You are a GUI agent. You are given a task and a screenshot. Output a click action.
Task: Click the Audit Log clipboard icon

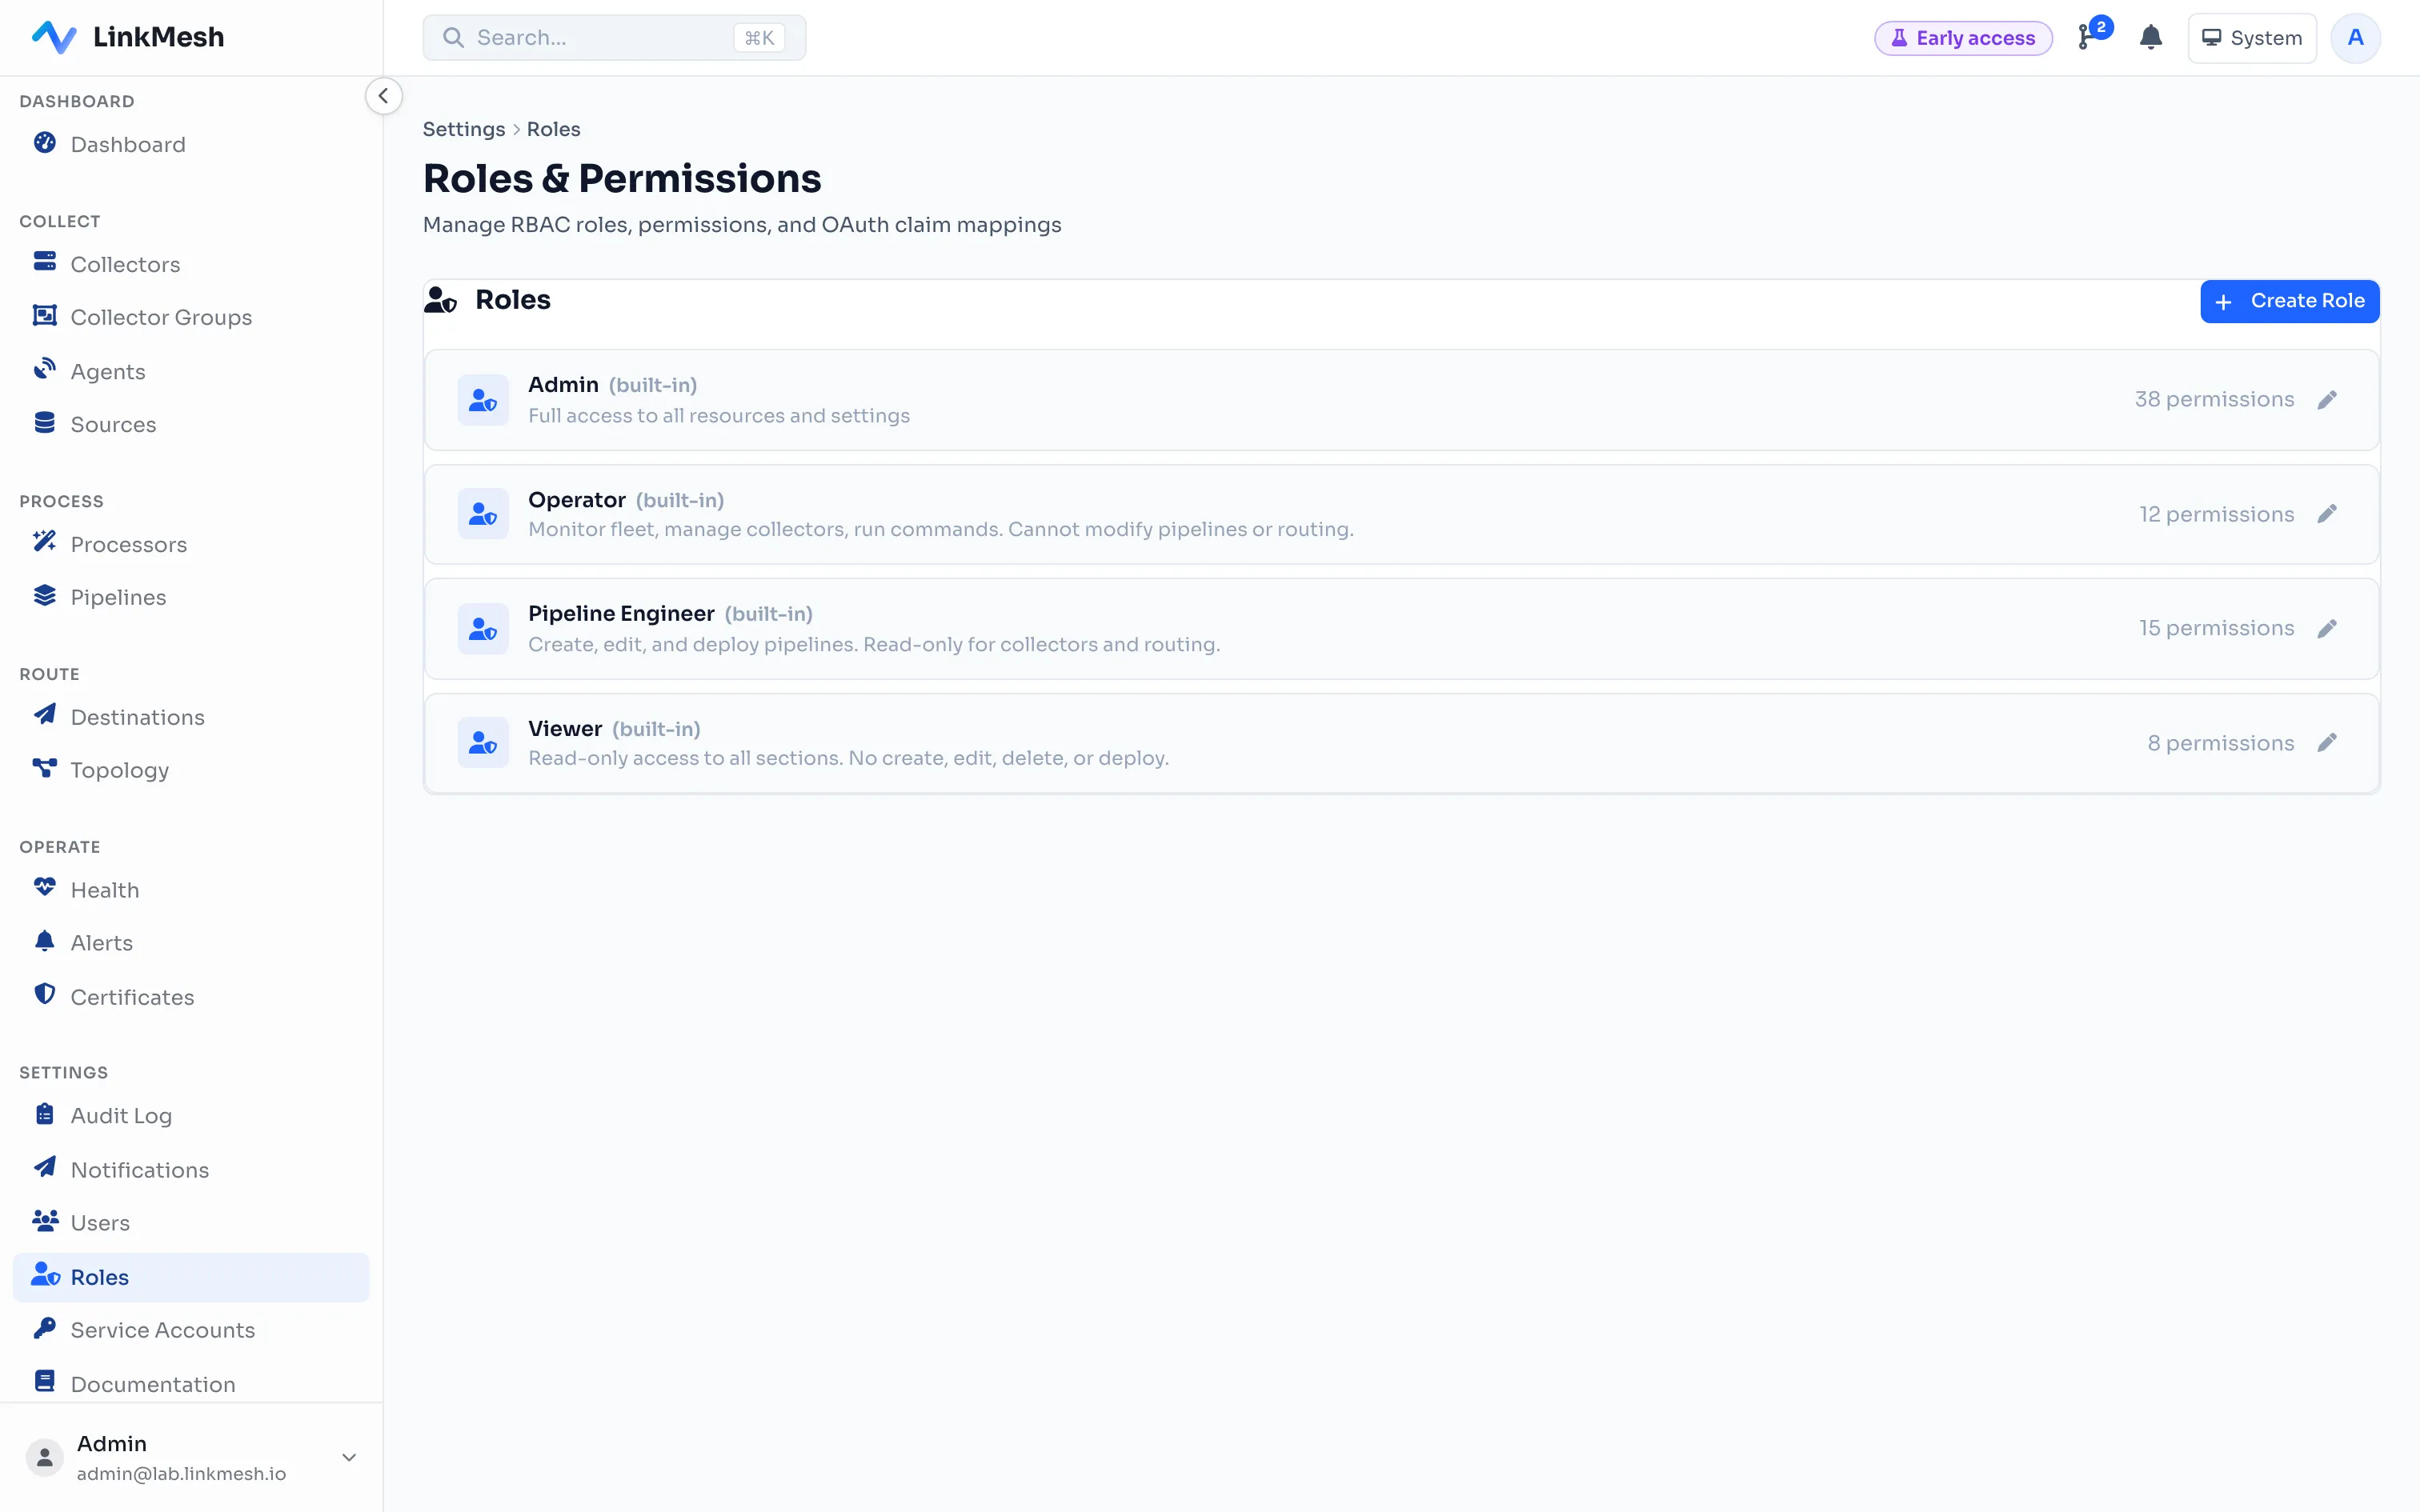coord(45,1114)
